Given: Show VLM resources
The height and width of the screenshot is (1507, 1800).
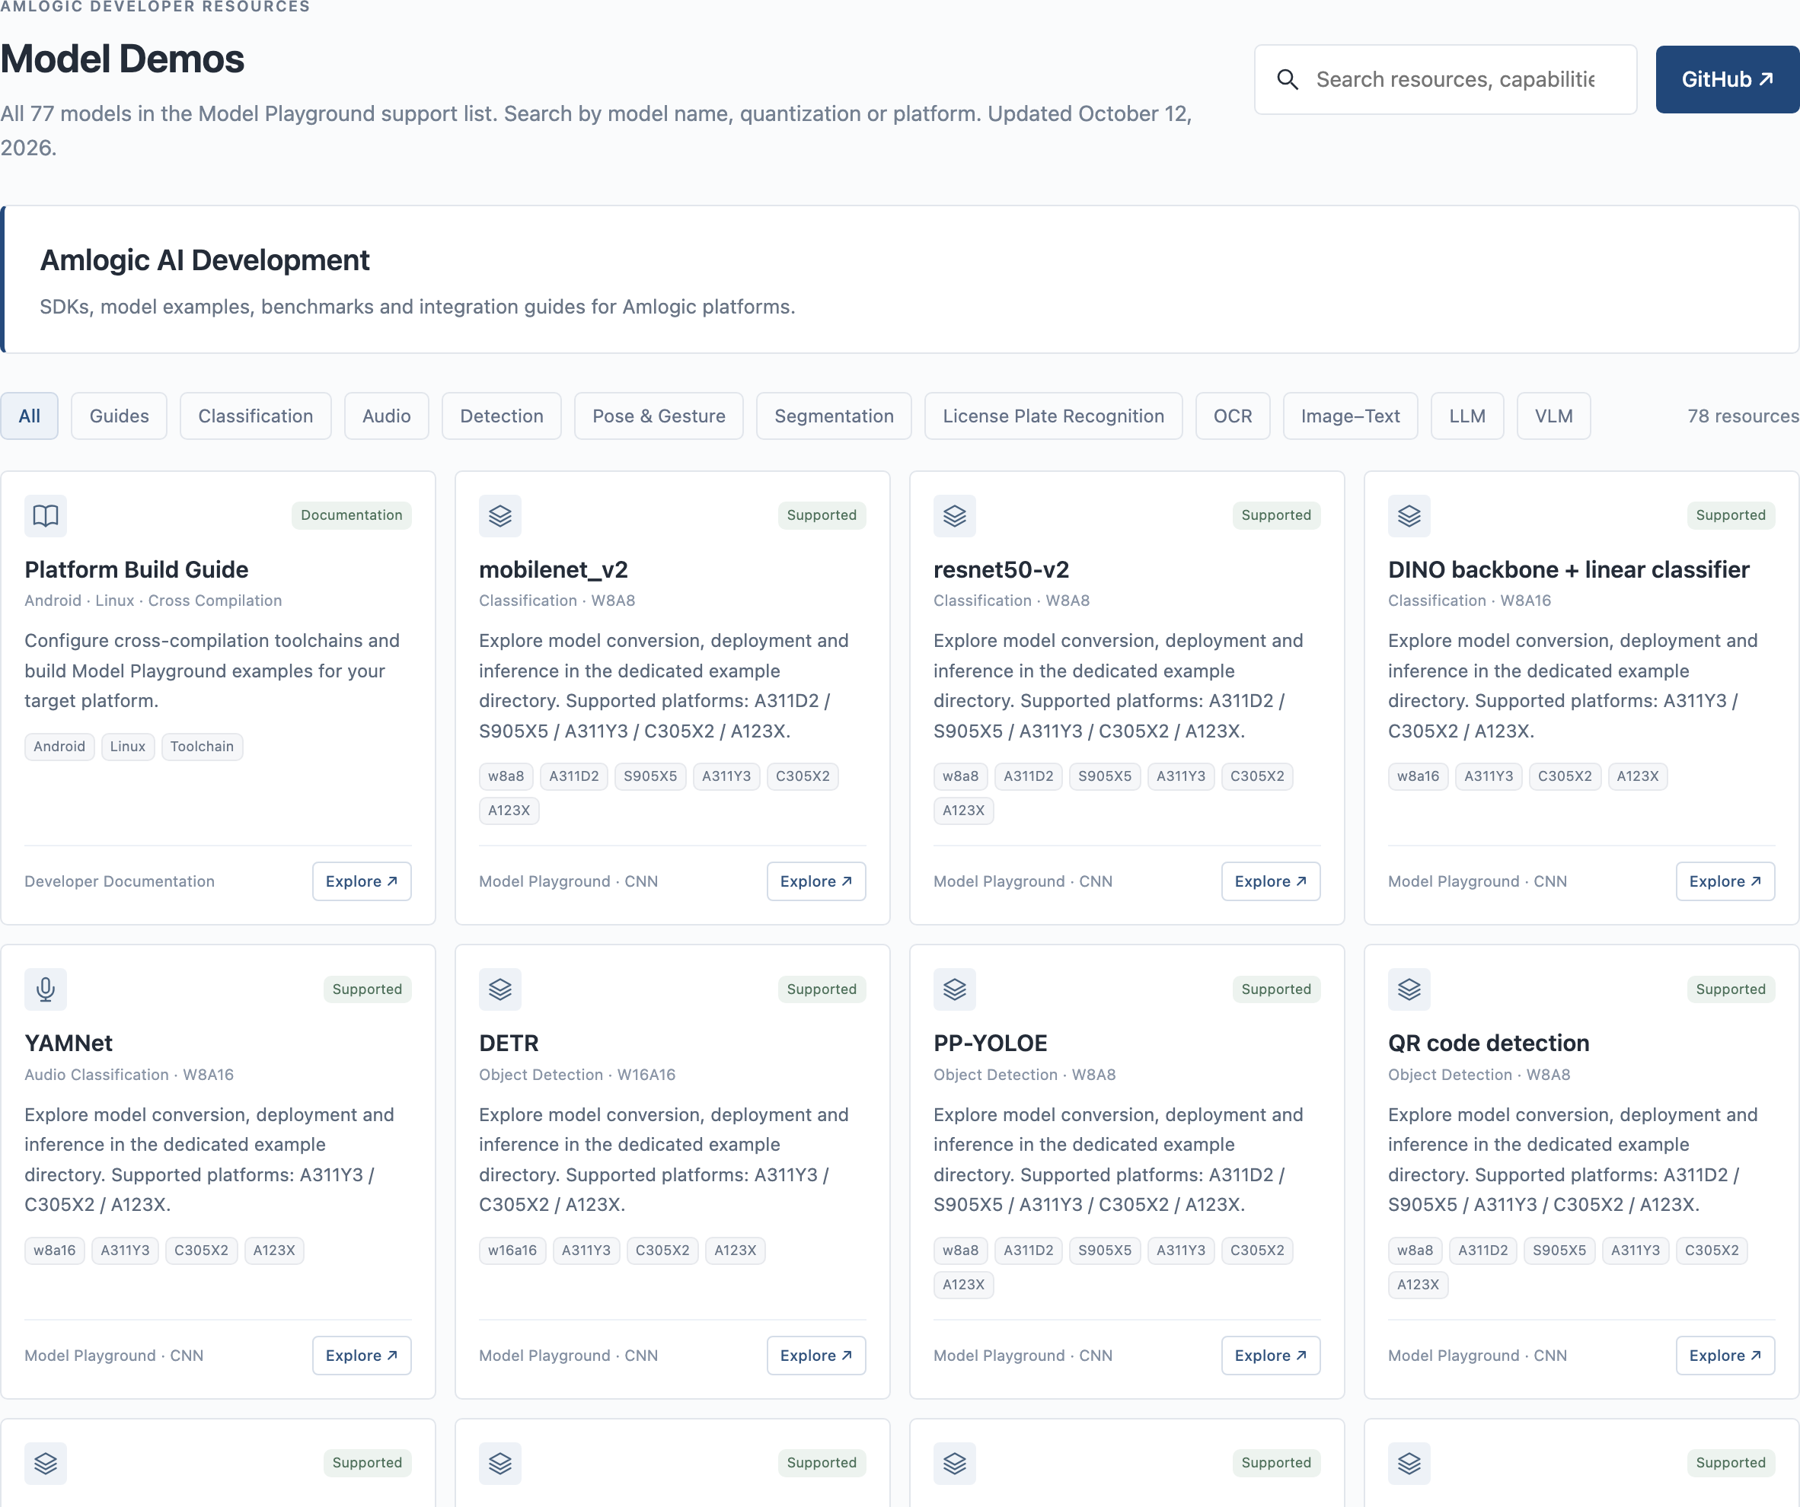Looking at the screenshot, I should (x=1554, y=416).
